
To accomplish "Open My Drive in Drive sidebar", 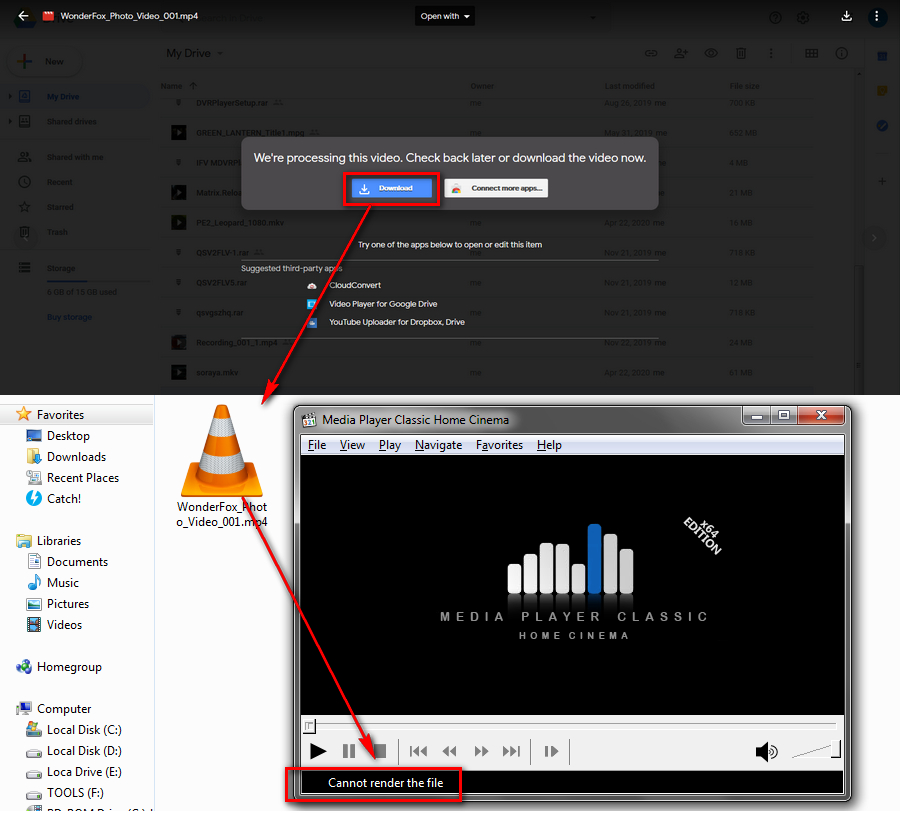I will (63, 96).
